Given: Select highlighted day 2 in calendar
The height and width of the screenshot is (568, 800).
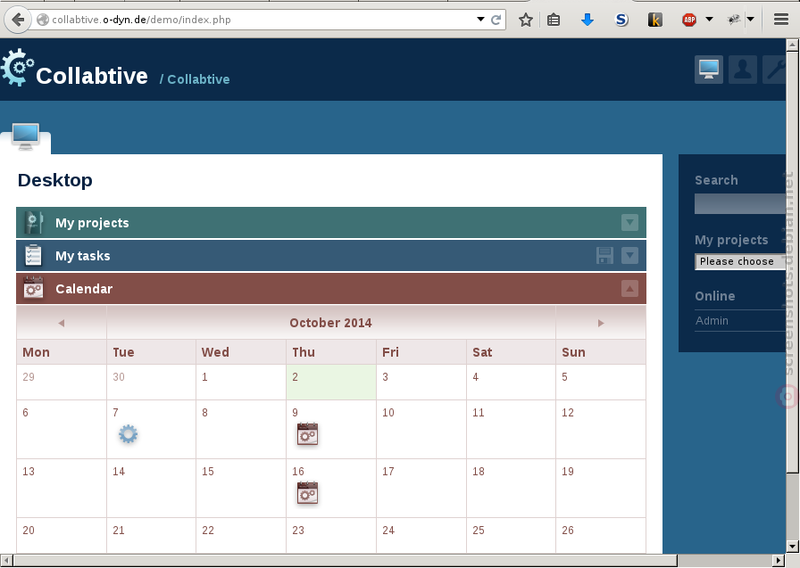Looking at the screenshot, I should 331,382.
